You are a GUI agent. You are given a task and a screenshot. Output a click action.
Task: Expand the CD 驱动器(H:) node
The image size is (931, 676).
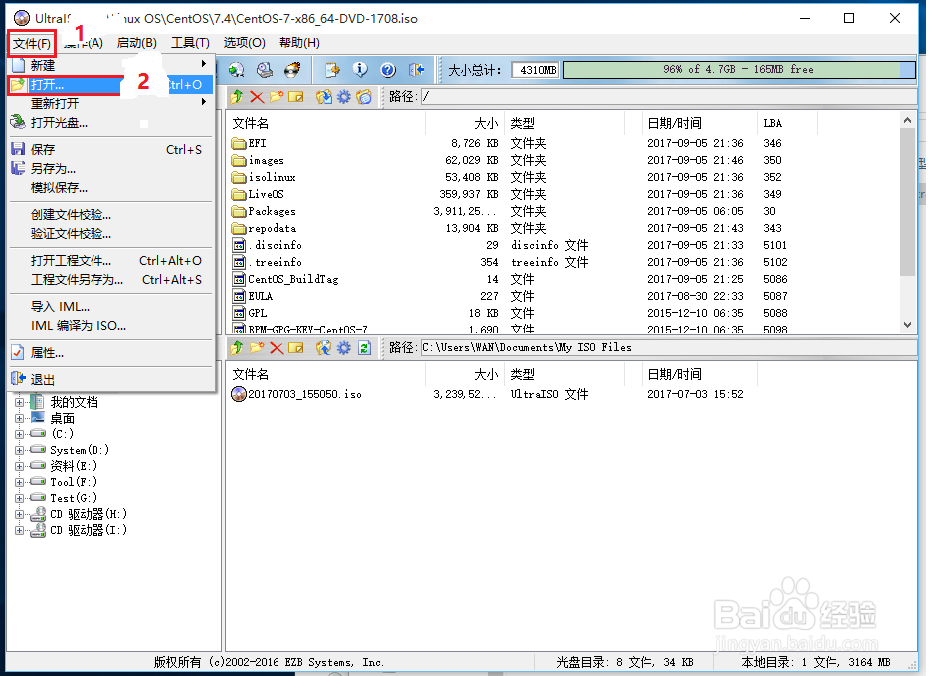(19, 515)
